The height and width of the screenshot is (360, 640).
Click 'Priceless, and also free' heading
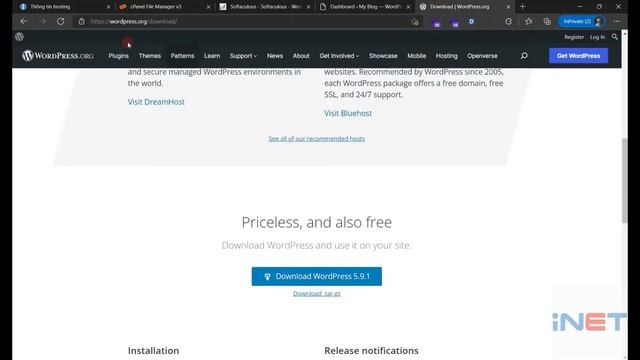click(317, 222)
